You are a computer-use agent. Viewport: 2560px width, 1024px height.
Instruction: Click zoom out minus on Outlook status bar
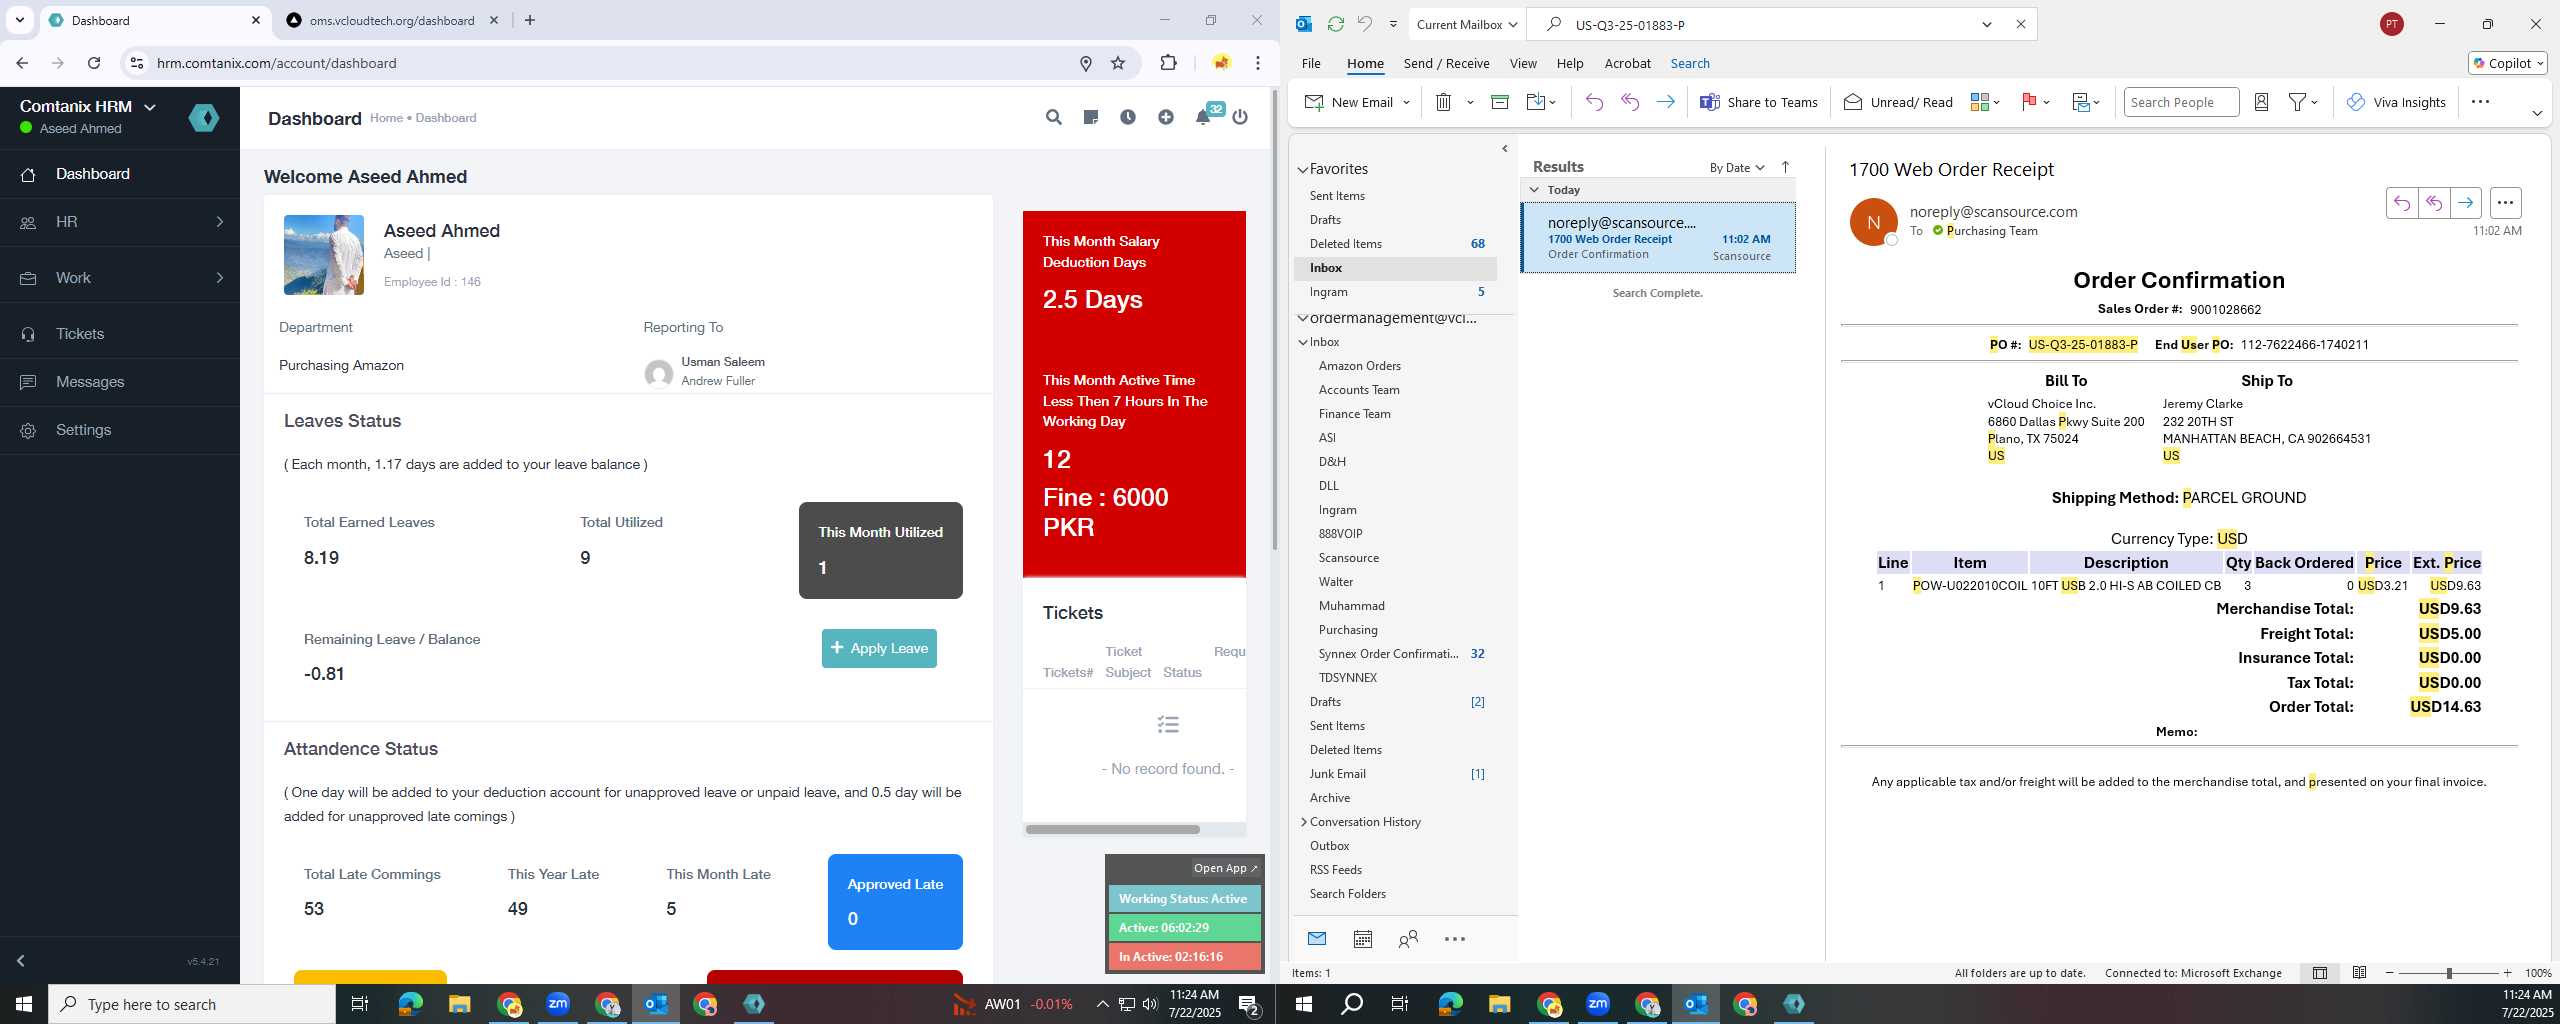point(2390,973)
